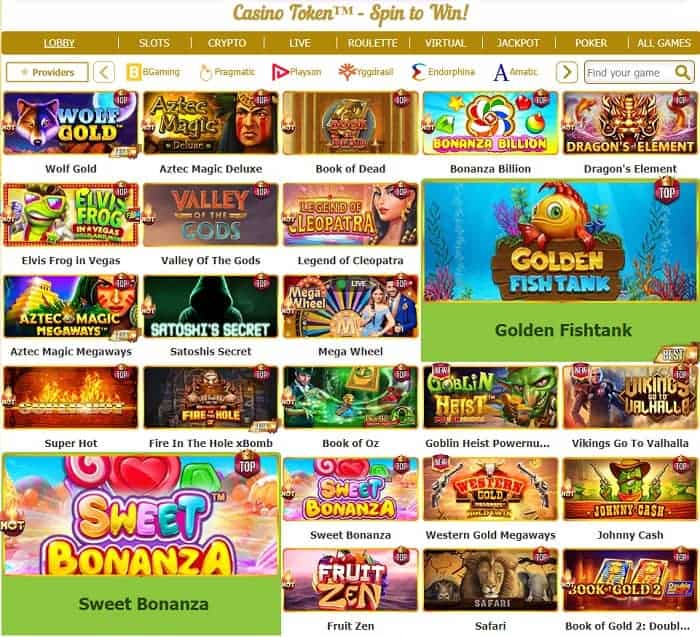Show more providers with right arrow
700x637 pixels.
pyautogui.click(x=567, y=72)
